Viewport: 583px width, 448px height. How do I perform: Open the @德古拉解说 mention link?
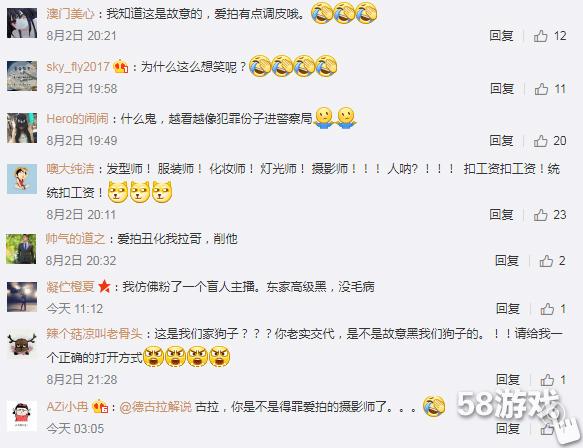(156, 407)
